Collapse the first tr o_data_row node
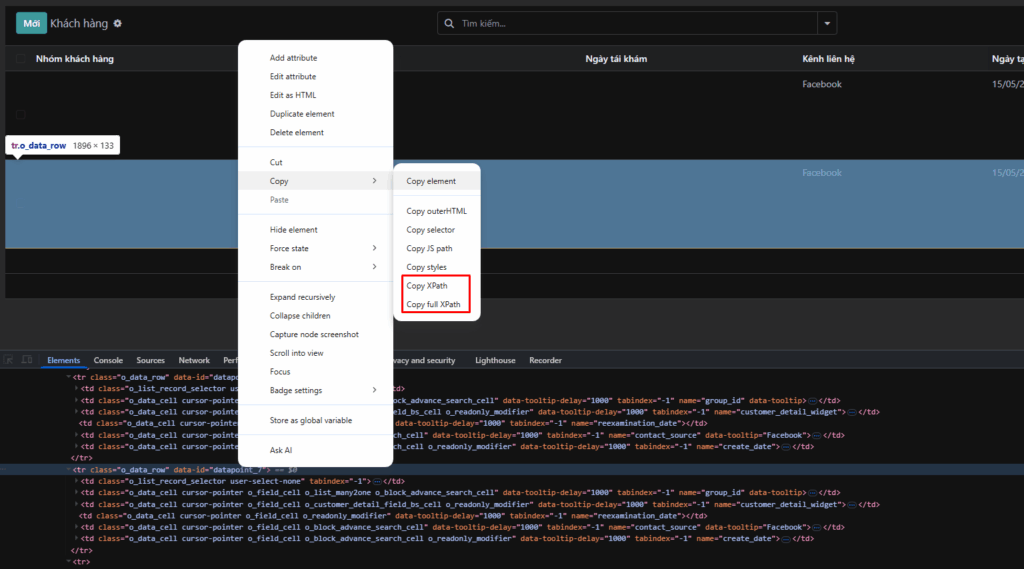This screenshot has width=1024, height=569. 69,377
